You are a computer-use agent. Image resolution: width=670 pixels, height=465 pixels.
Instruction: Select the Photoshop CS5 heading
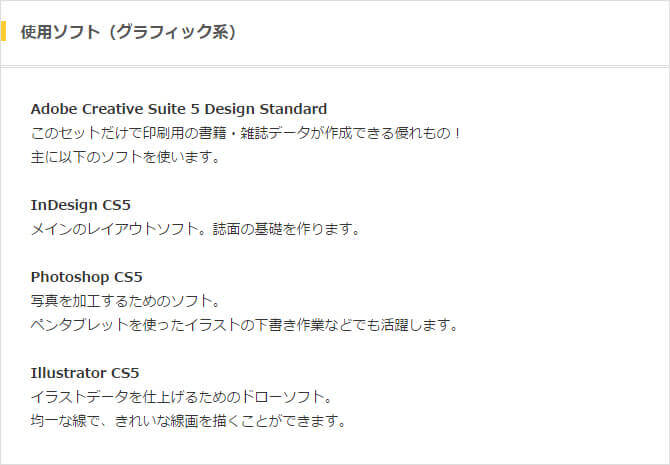coord(86,277)
